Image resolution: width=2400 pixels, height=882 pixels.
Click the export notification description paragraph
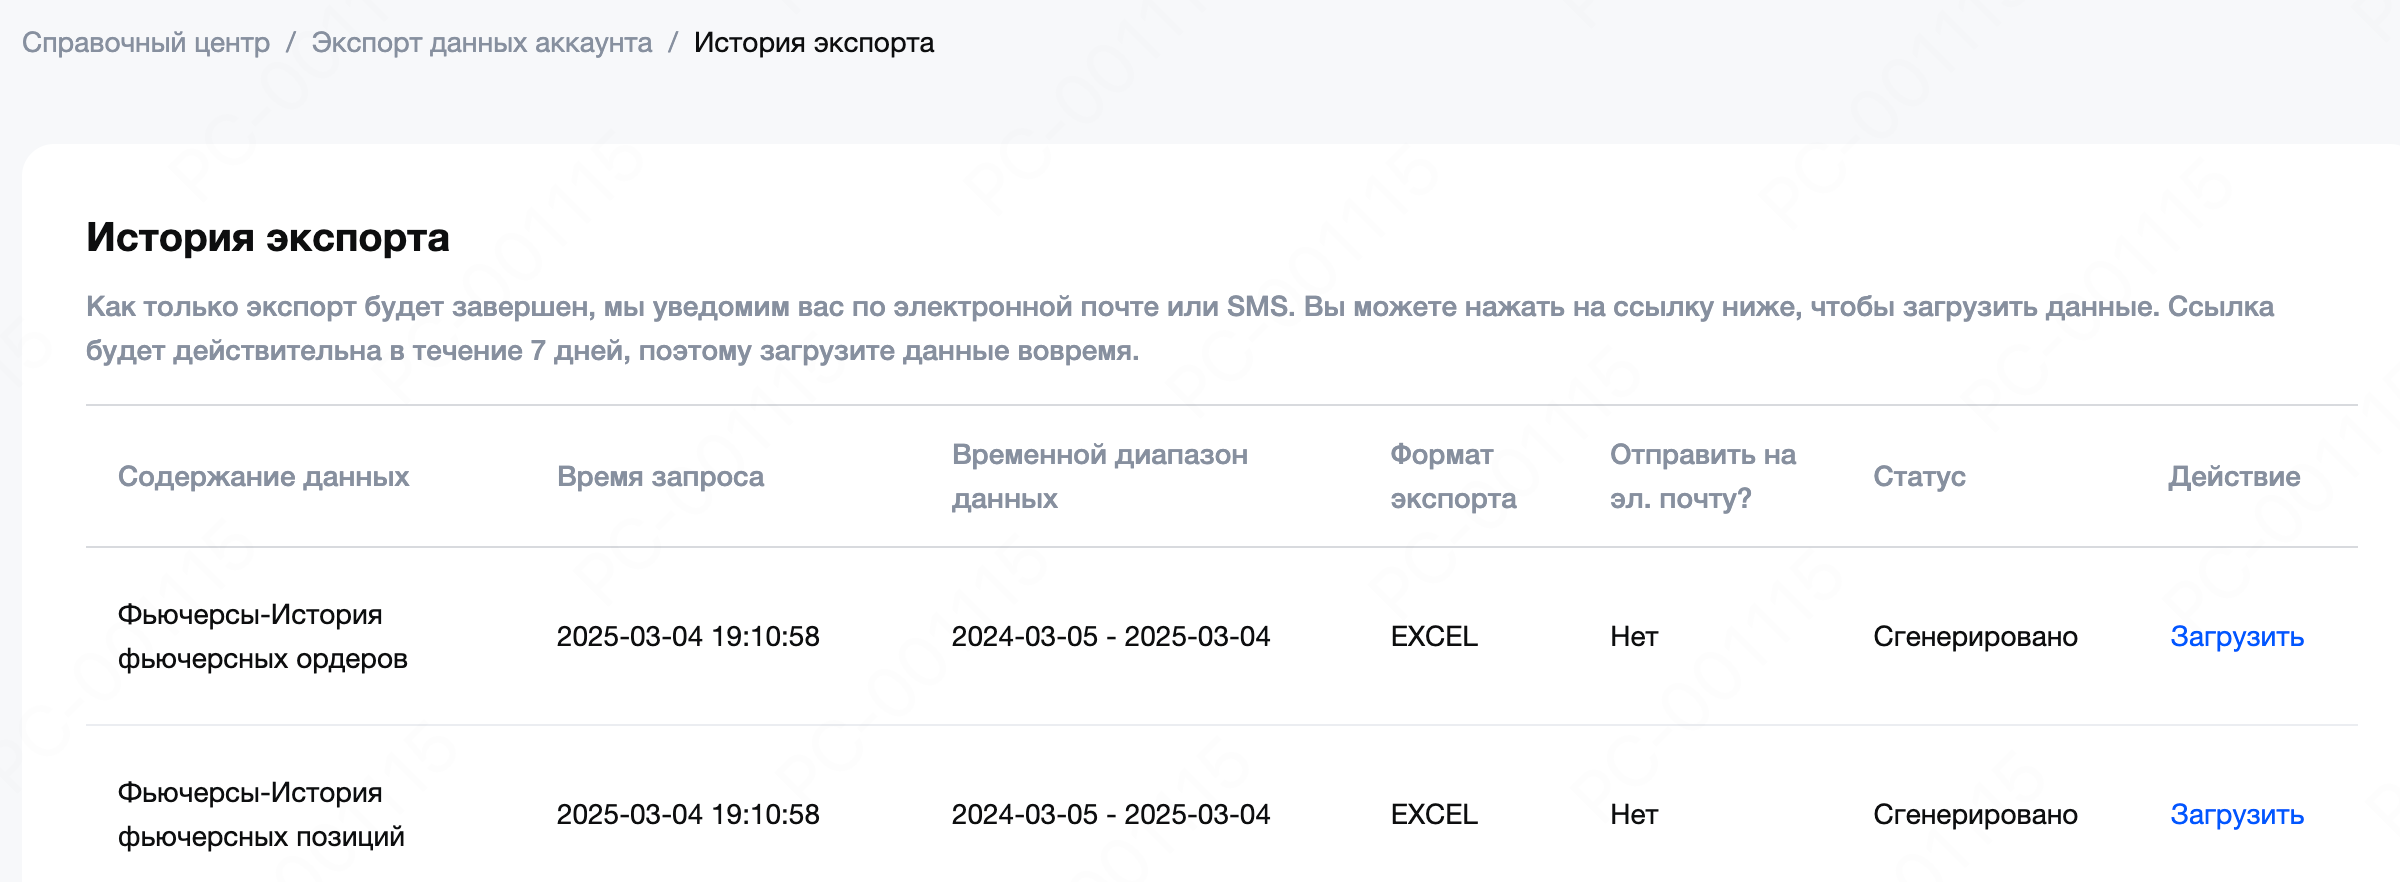(x=1180, y=329)
